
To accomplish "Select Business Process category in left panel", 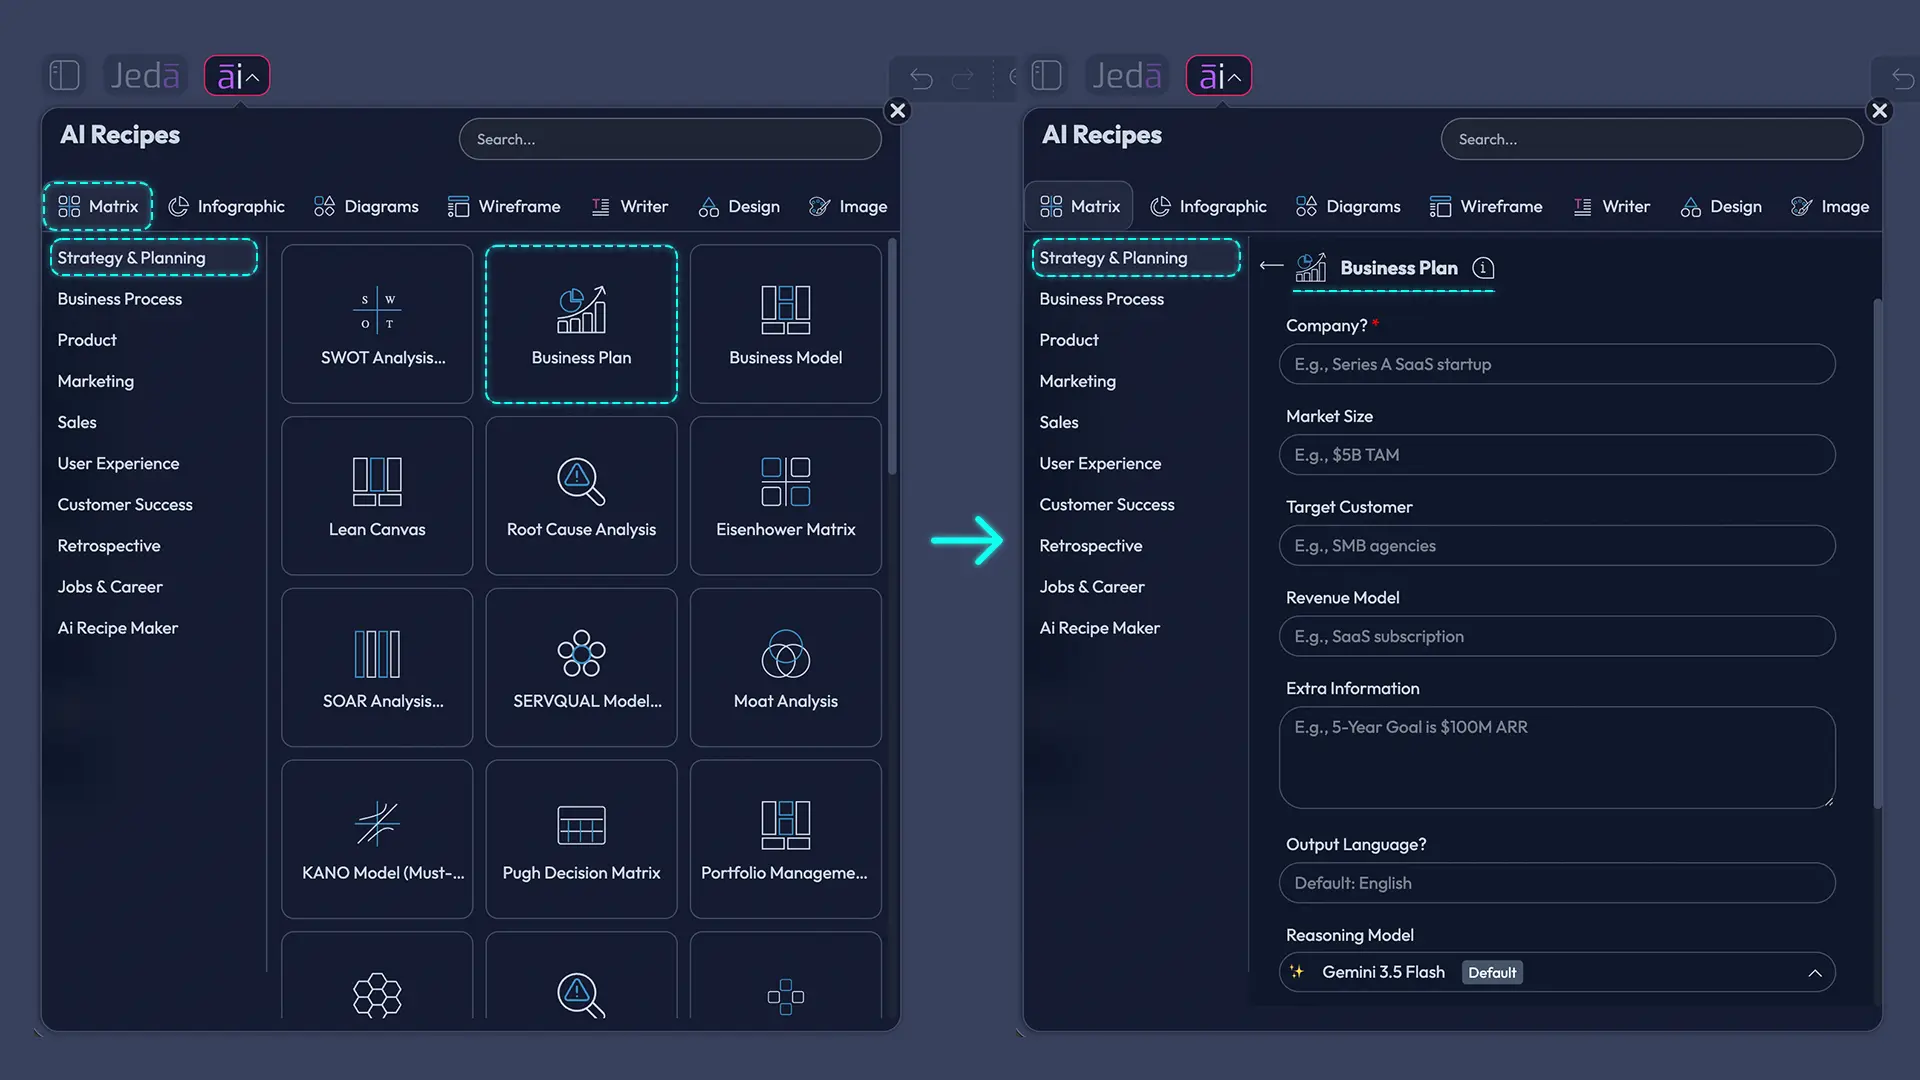I will point(120,299).
